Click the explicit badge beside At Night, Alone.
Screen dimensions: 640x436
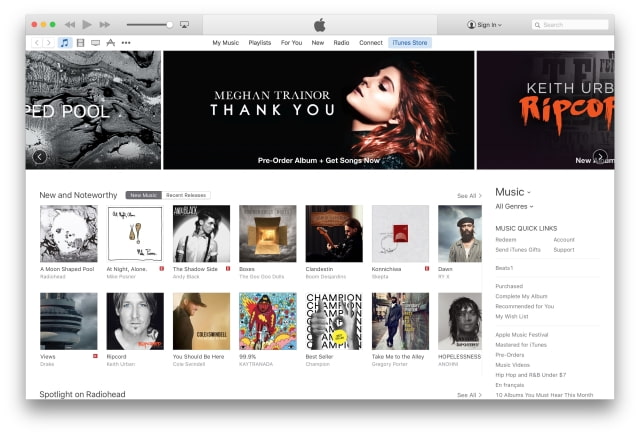pyautogui.click(x=162, y=269)
